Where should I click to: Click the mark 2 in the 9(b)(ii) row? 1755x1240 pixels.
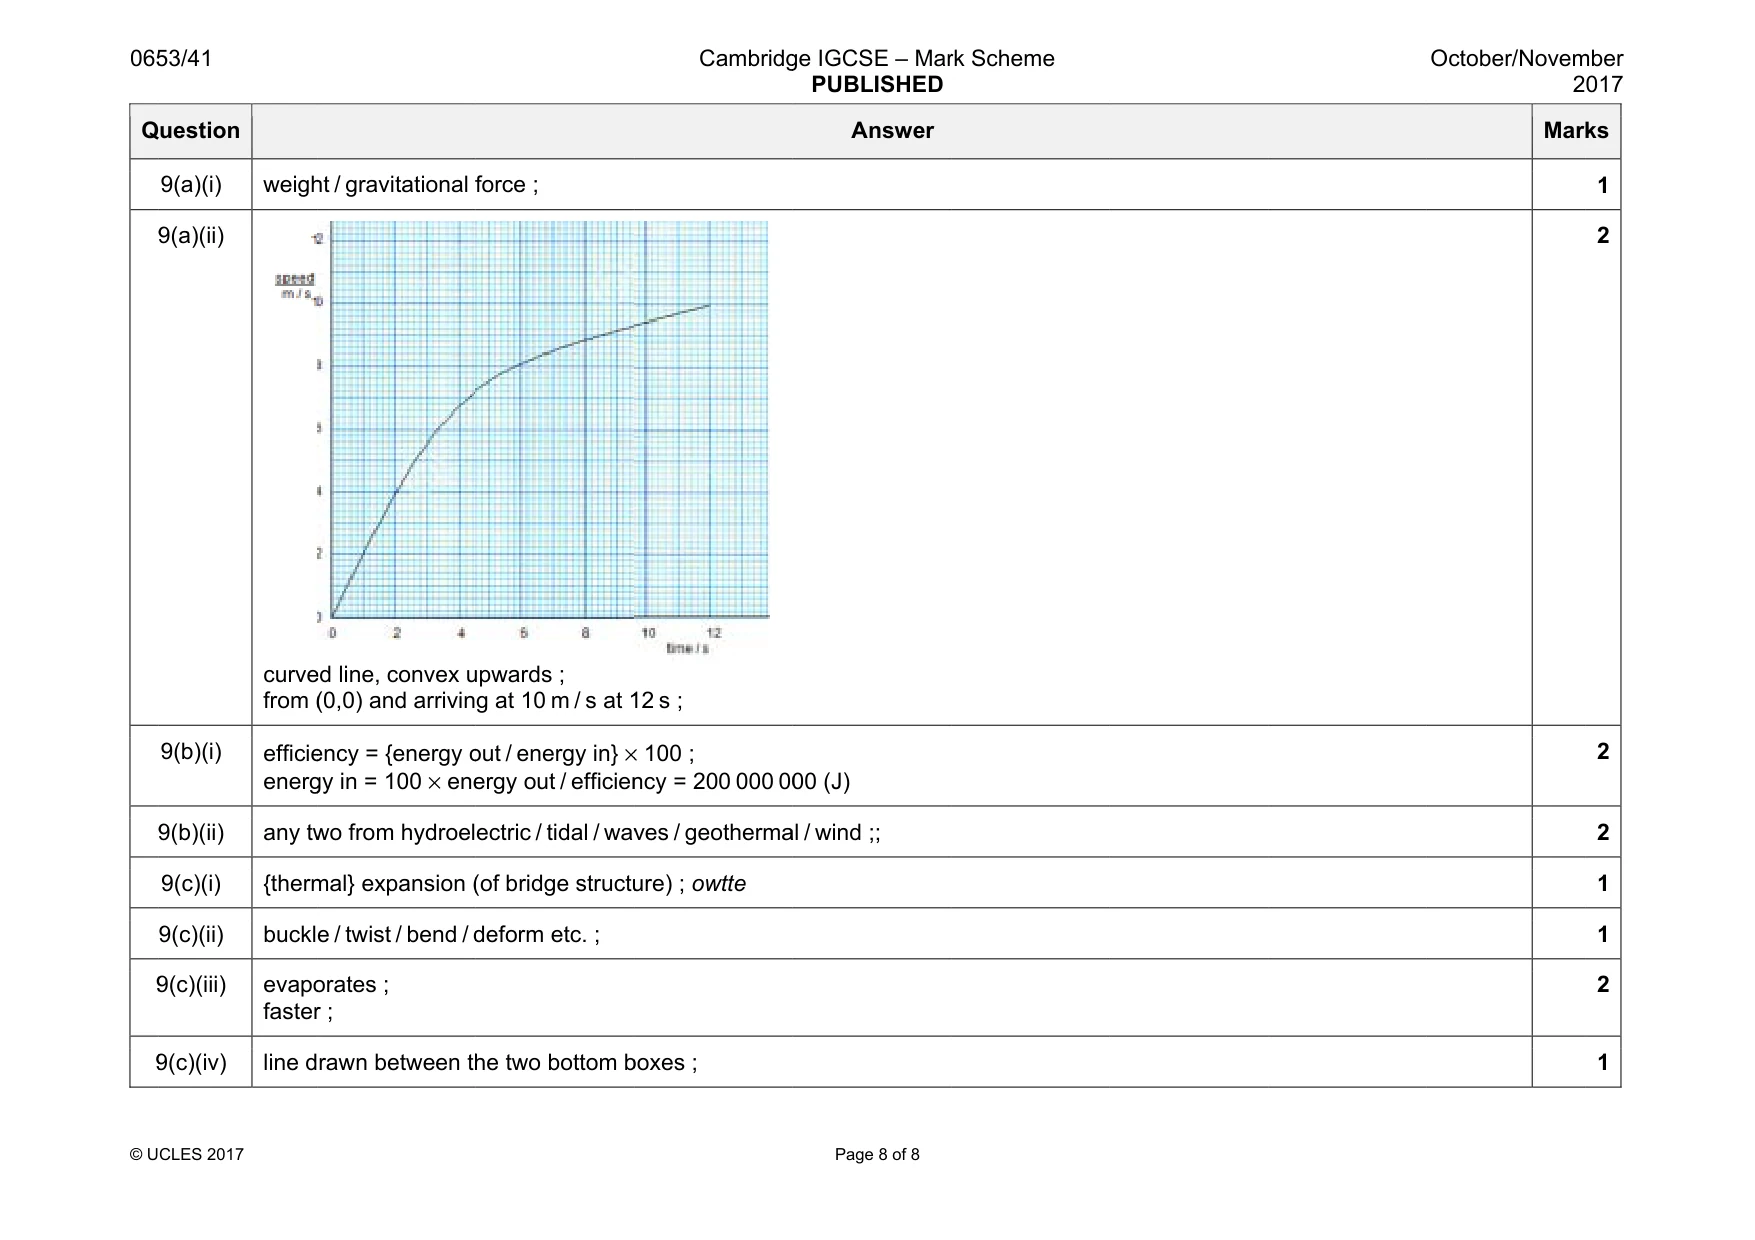point(1603,833)
